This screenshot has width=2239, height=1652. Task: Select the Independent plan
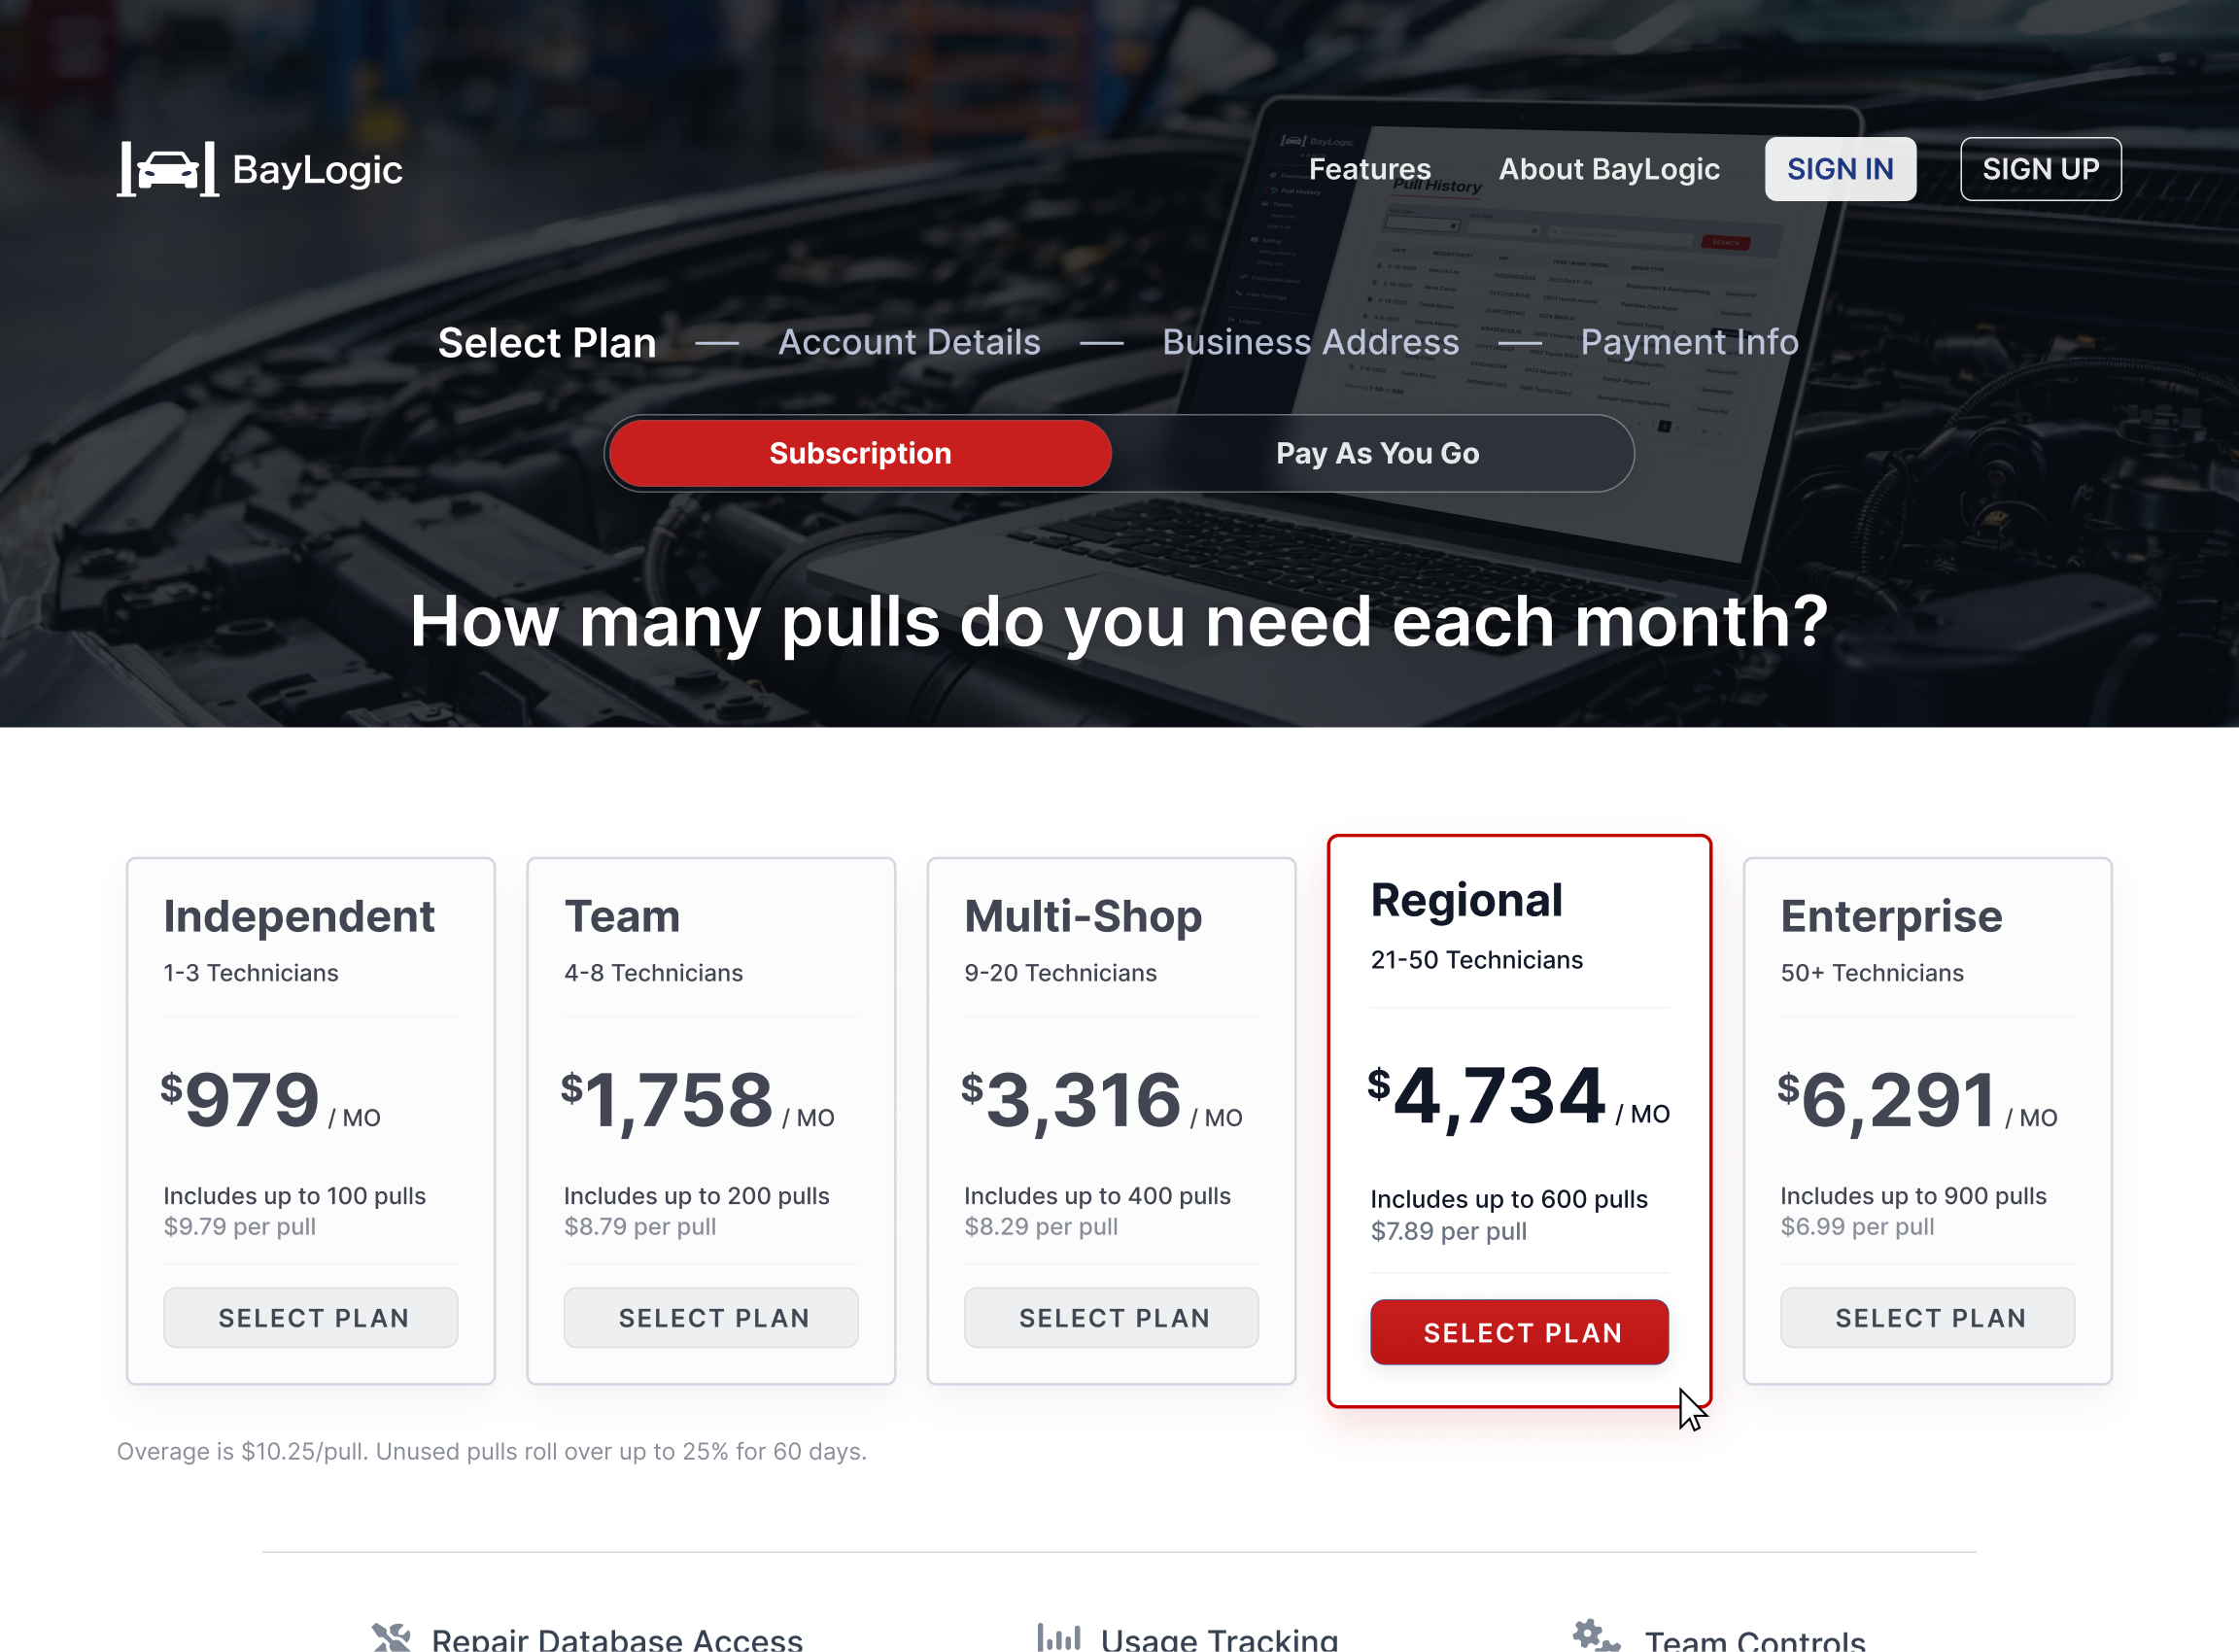coord(311,1317)
